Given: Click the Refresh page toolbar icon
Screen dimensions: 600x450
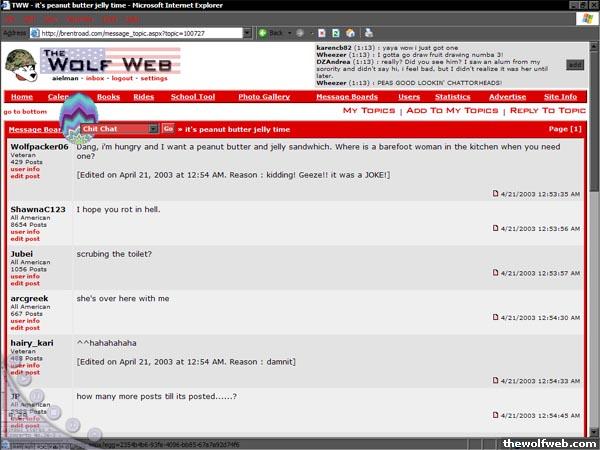Looking at the screenshot, I should 335,33.
